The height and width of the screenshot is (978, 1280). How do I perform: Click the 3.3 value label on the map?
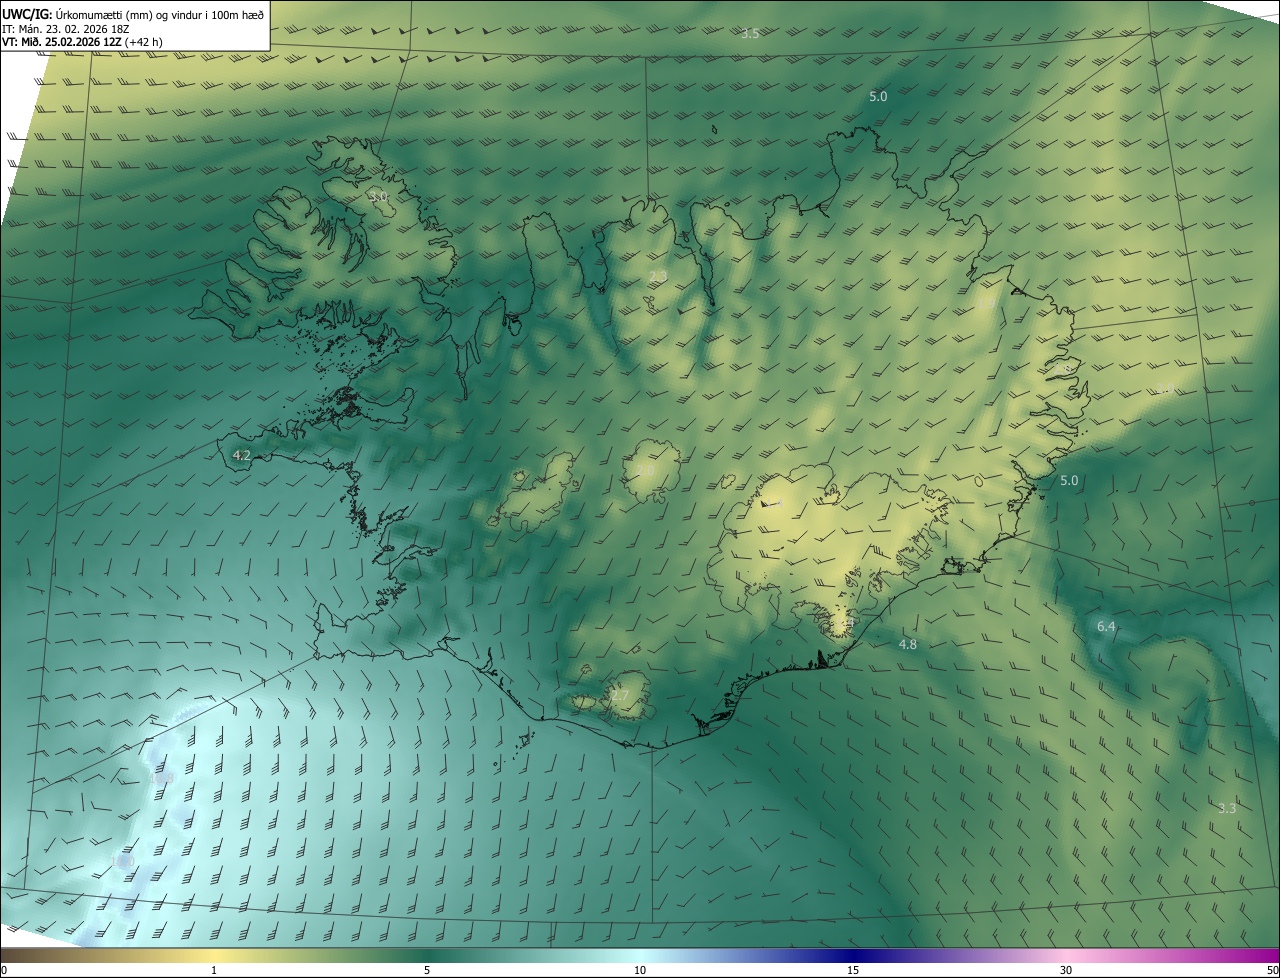tap(1227, 808)
